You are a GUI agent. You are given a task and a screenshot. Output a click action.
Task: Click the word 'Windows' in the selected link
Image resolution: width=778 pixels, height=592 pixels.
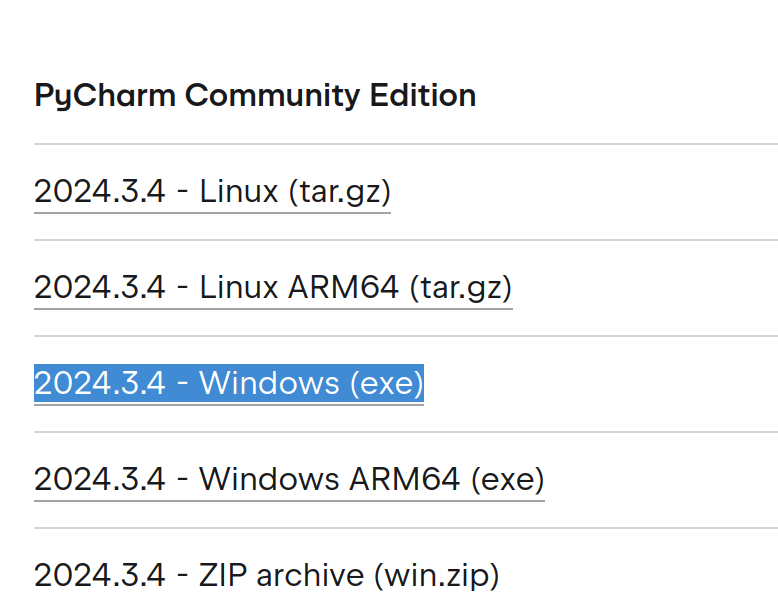(x=269, y=383)
